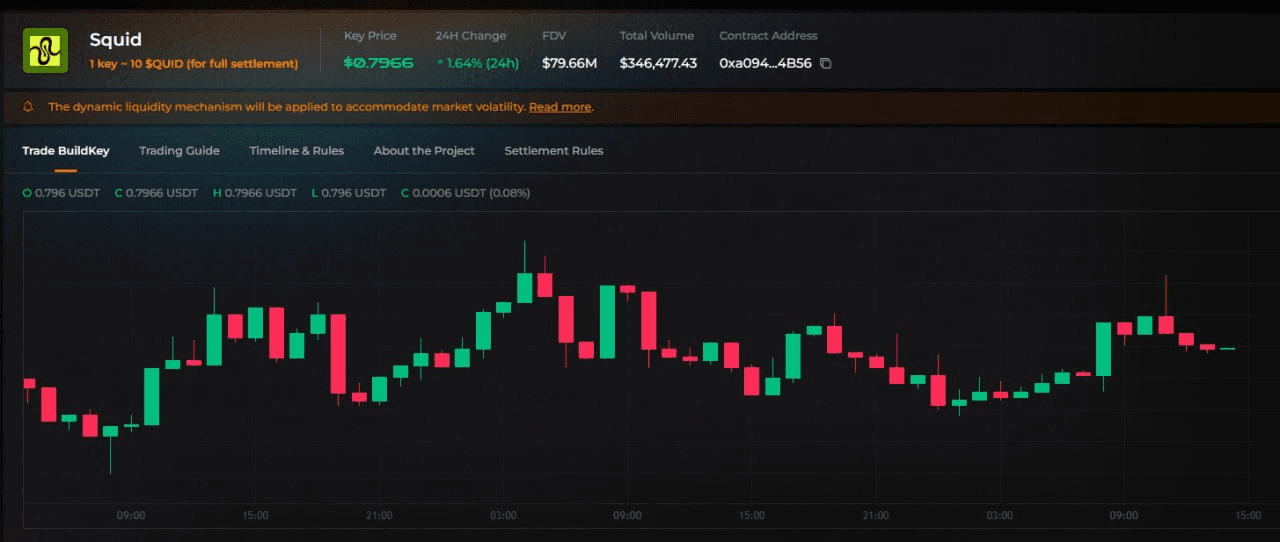Copy the contract address with copy icon

tap(825, 63)
